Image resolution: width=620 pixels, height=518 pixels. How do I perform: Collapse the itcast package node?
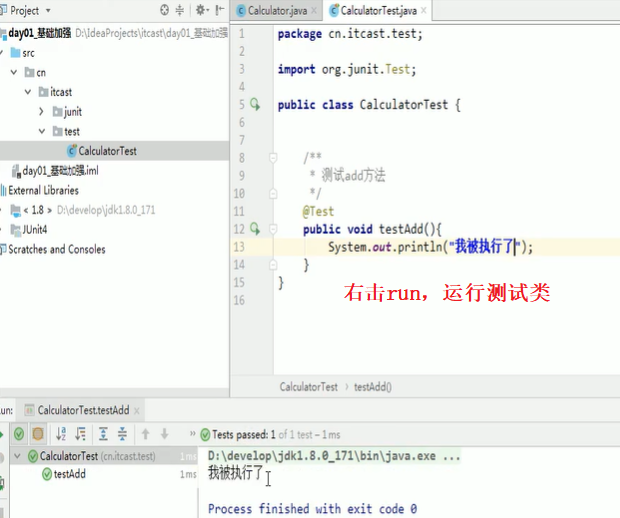tap(28, 92)
